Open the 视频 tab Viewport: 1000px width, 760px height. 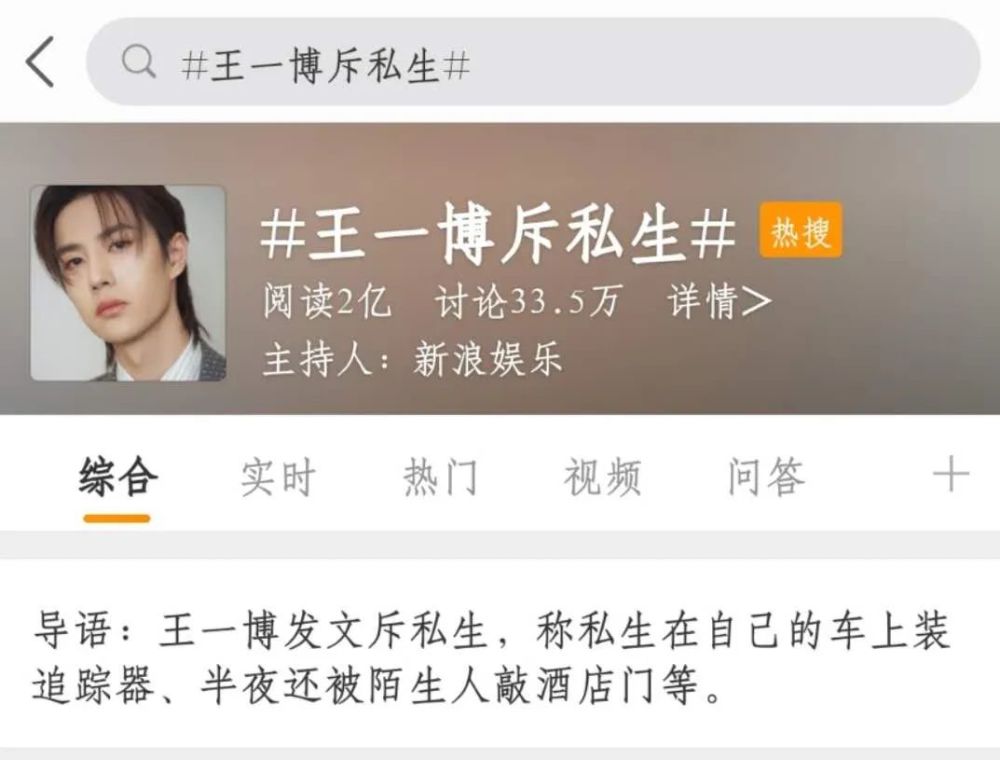(602, 476)
